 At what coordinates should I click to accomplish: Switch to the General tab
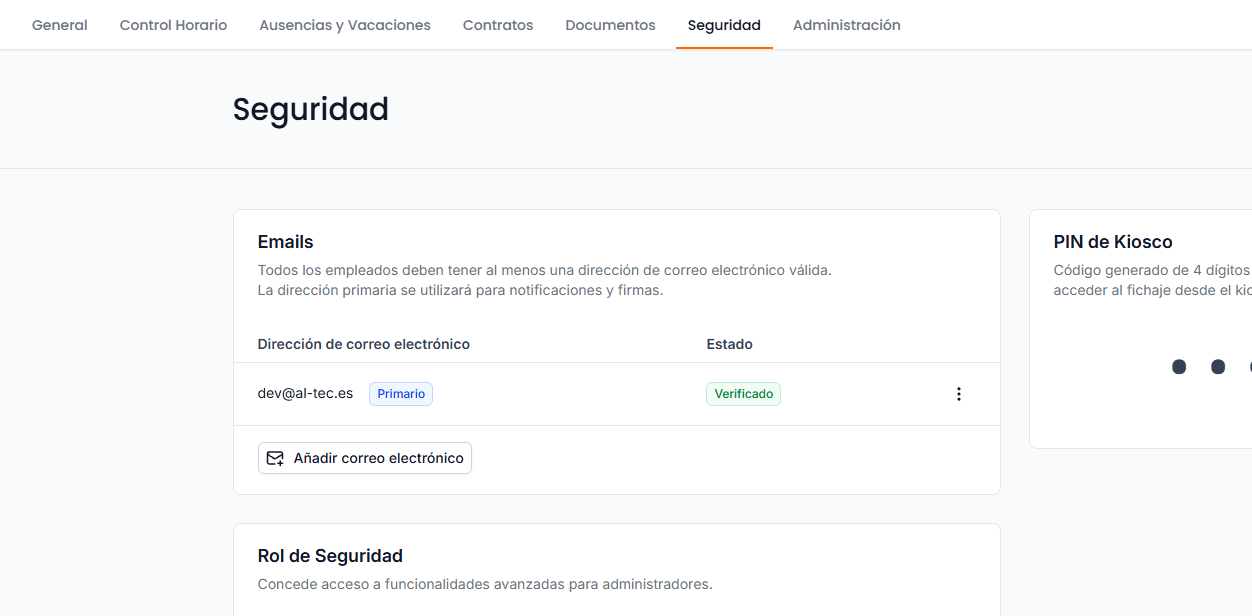click(x=60, y=25)
